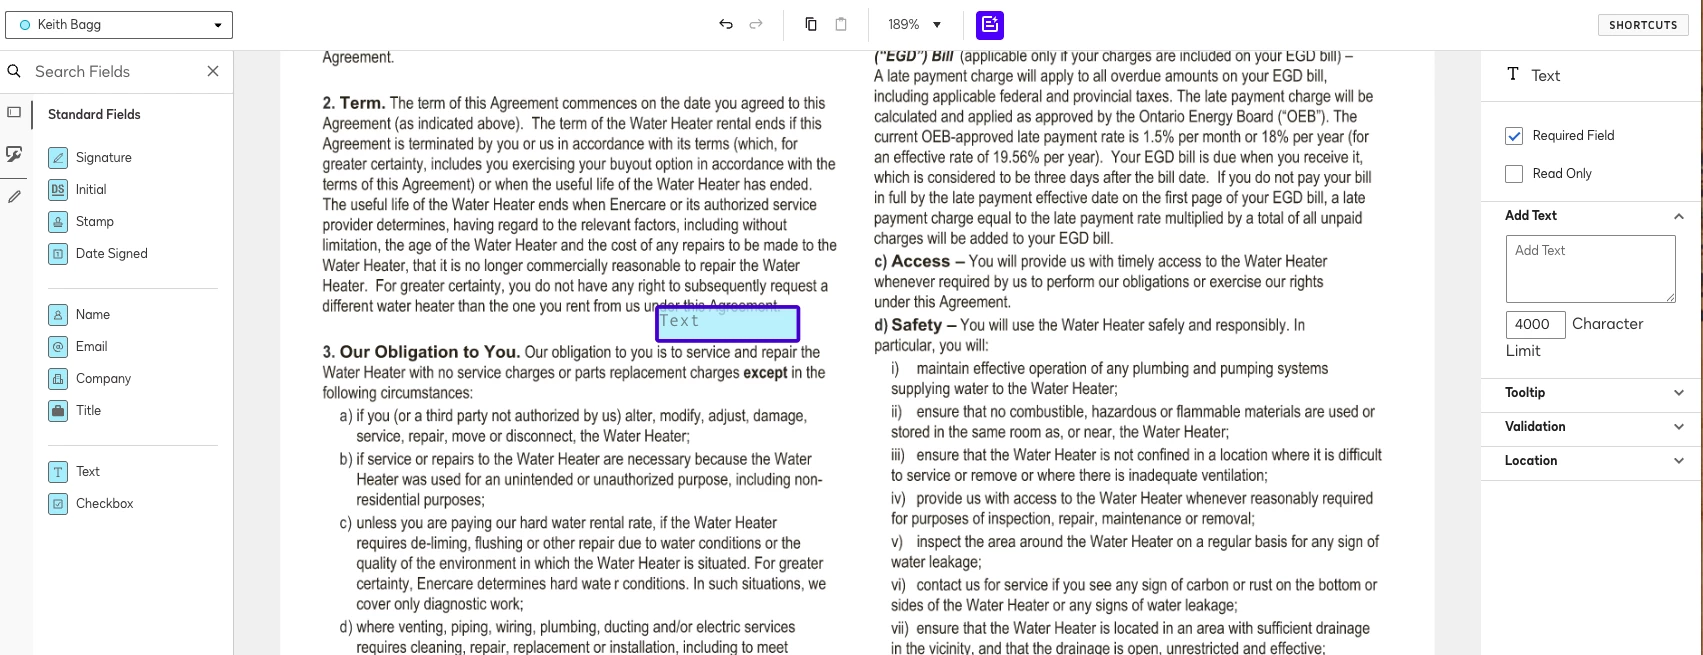
Task: Select the pencil edit sidebar icon
Action: [x=14, y=197]
